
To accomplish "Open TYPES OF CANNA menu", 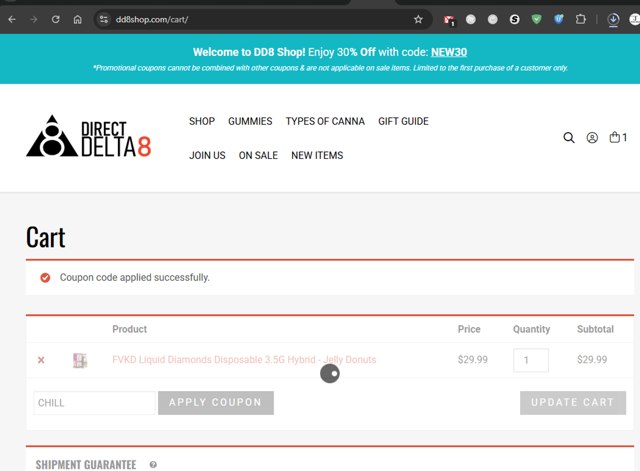I will (325, 121).
